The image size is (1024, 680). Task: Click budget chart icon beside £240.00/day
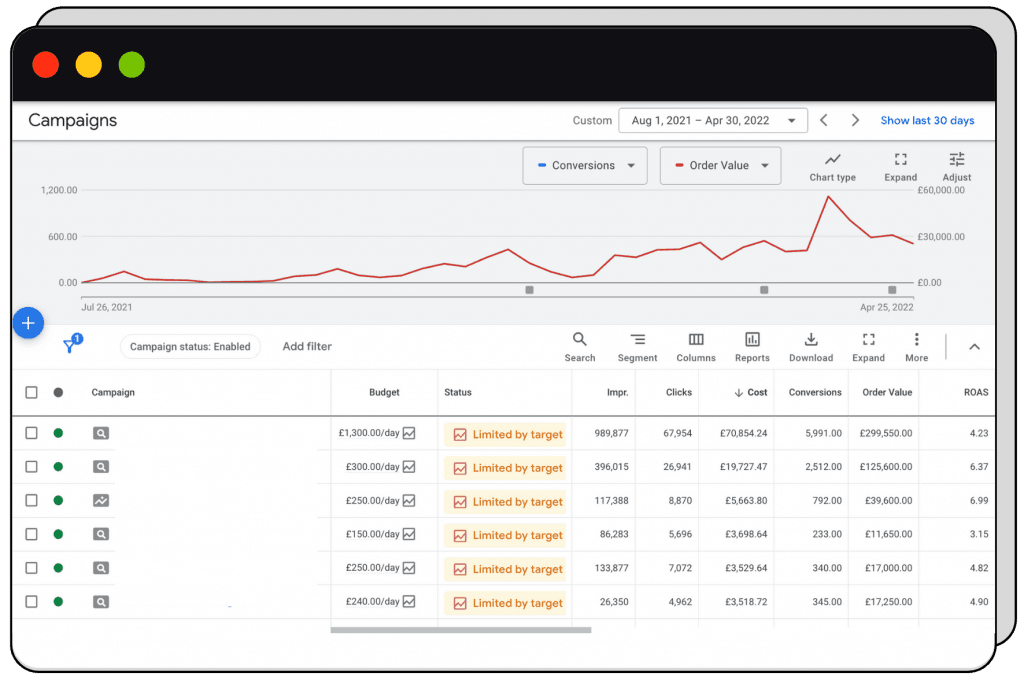tap(409, 601)
